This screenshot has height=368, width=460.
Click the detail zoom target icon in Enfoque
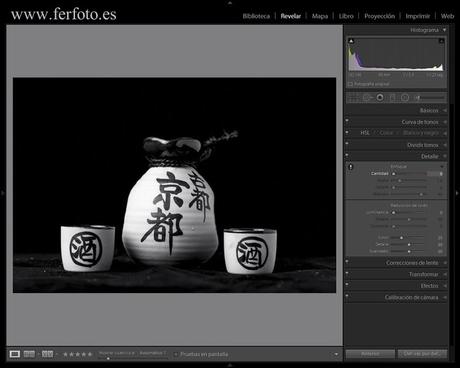350,167
